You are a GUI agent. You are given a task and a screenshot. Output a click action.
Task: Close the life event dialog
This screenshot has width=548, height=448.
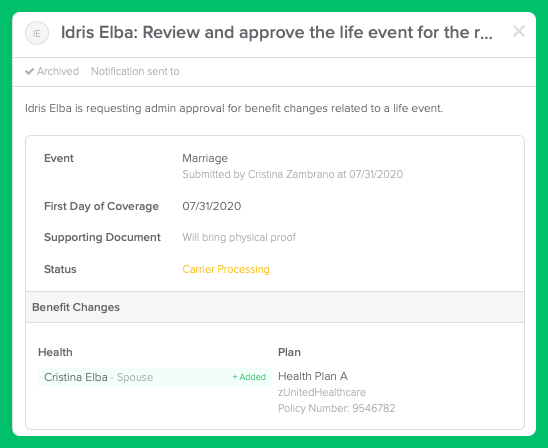(519, 31)
